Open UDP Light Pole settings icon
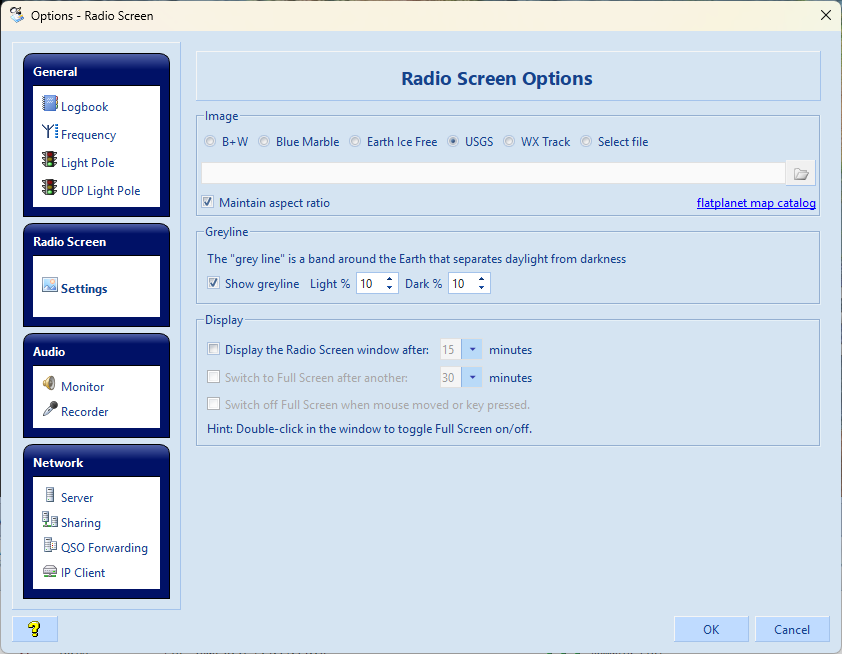 50,188
